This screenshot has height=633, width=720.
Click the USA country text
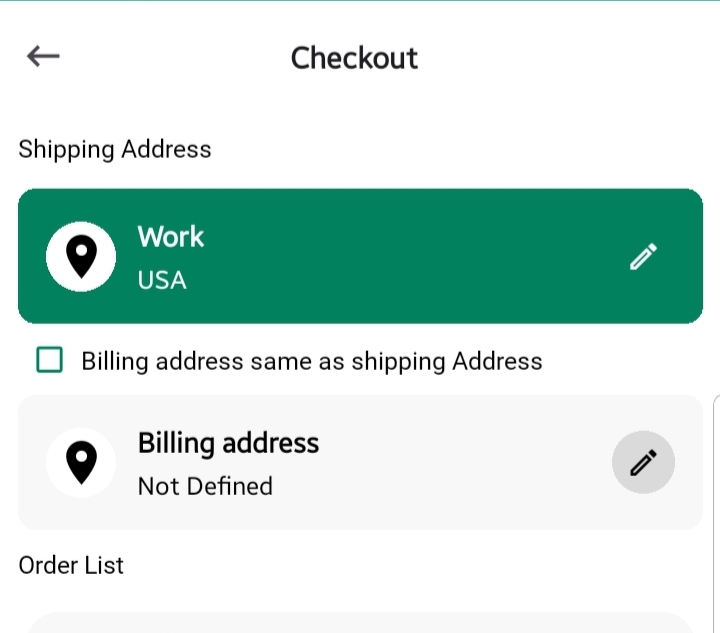coord(162,280)
